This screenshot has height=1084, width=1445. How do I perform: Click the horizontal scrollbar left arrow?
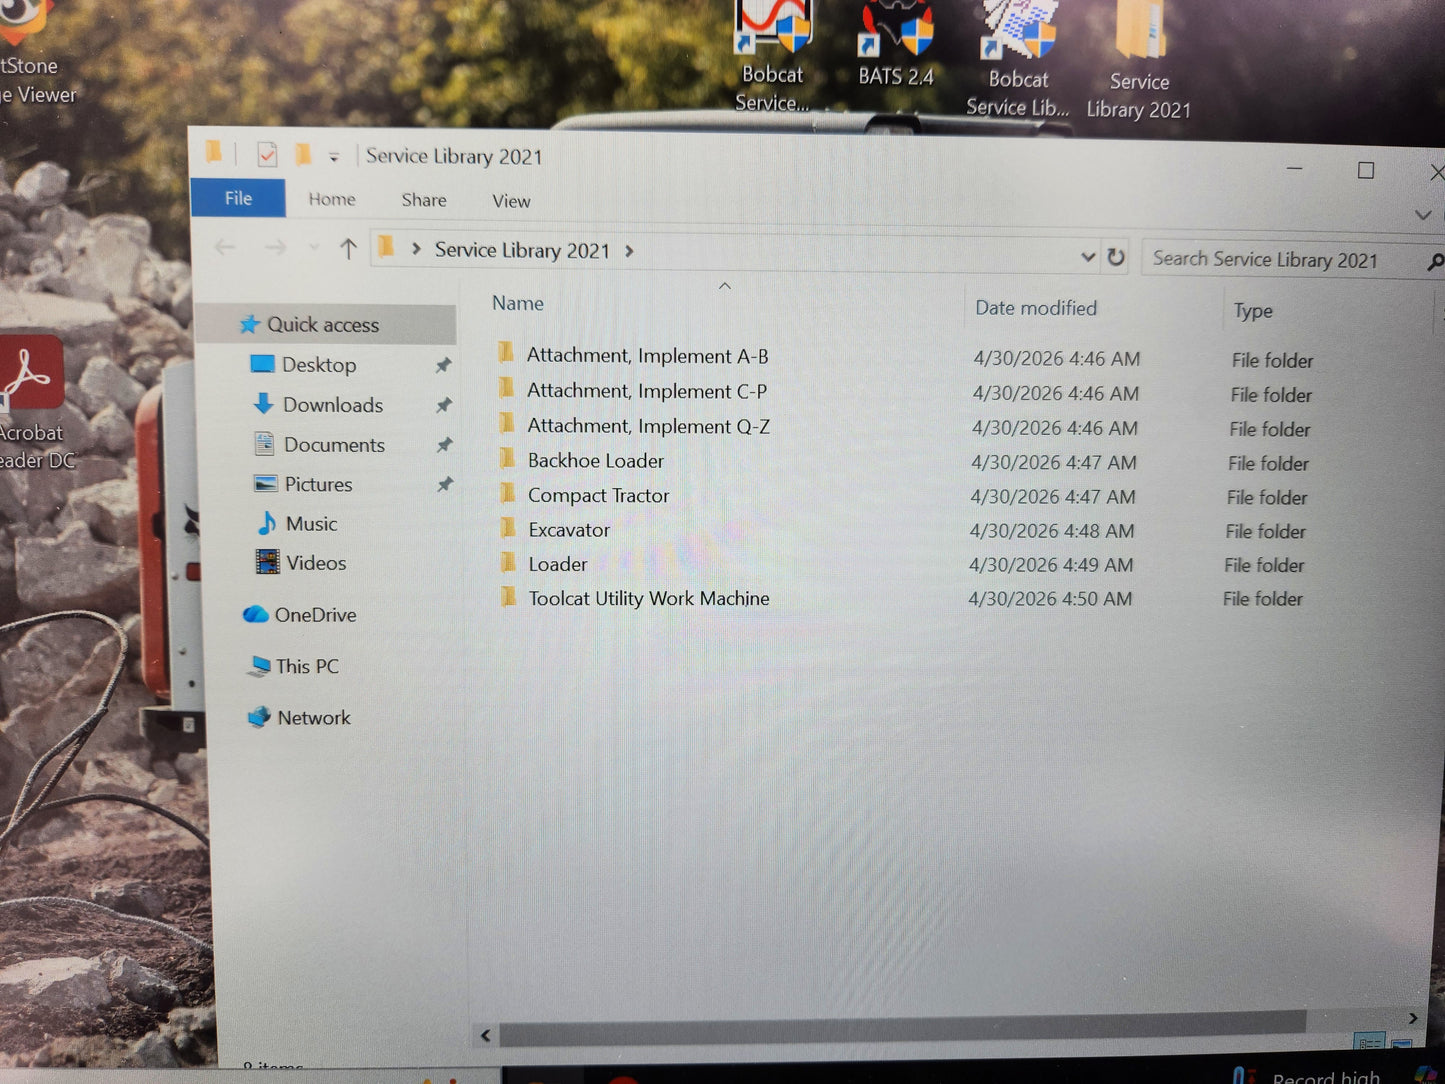coord(486,1035)
